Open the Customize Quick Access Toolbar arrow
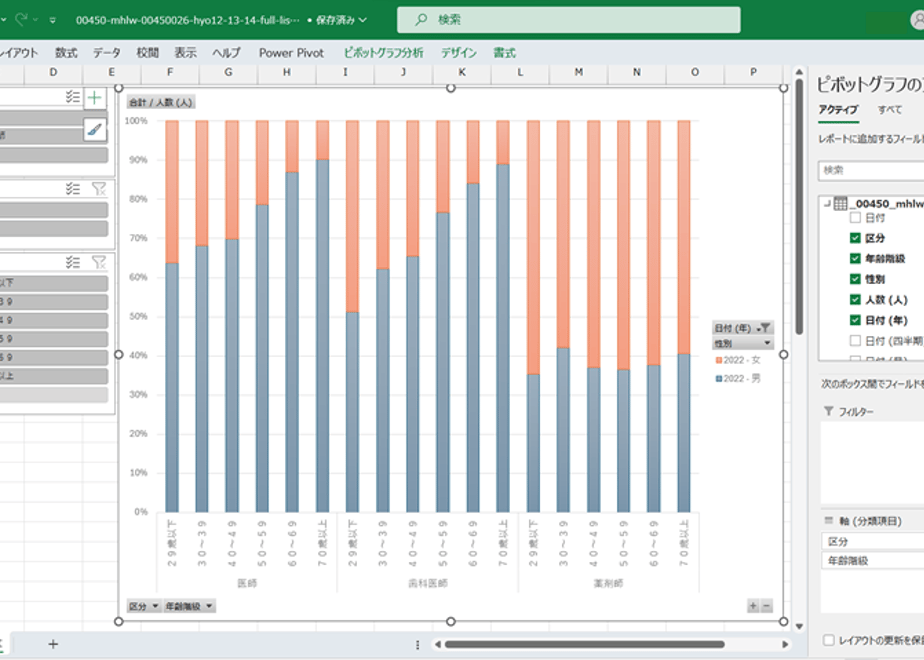The image size is (924, 660). [52, 20]
